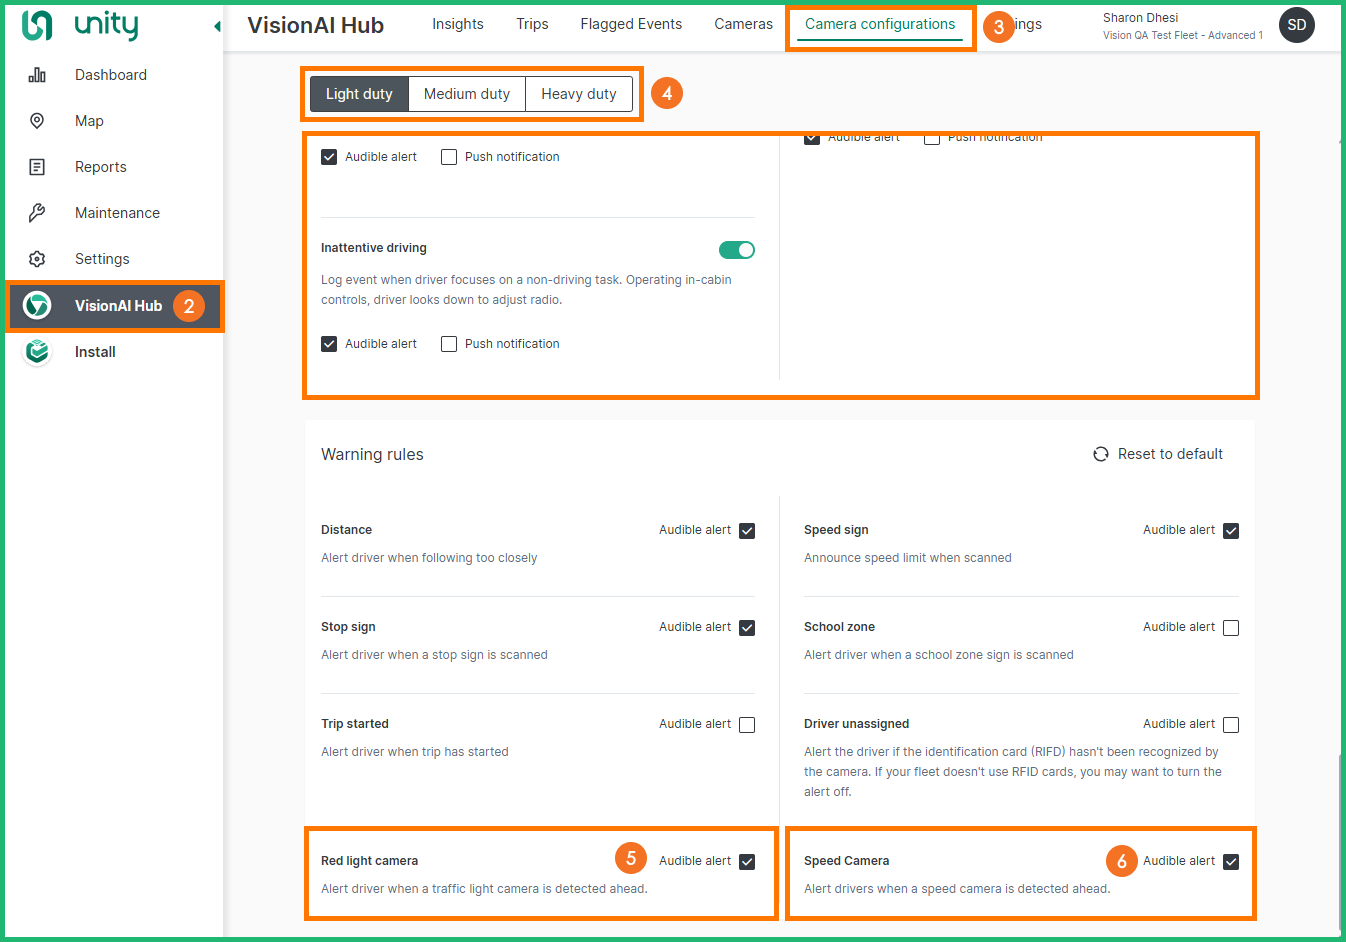Enable School zone audible alert
The width and height of the screenshot is (1346, 942).
click(x=1231, y=628)
